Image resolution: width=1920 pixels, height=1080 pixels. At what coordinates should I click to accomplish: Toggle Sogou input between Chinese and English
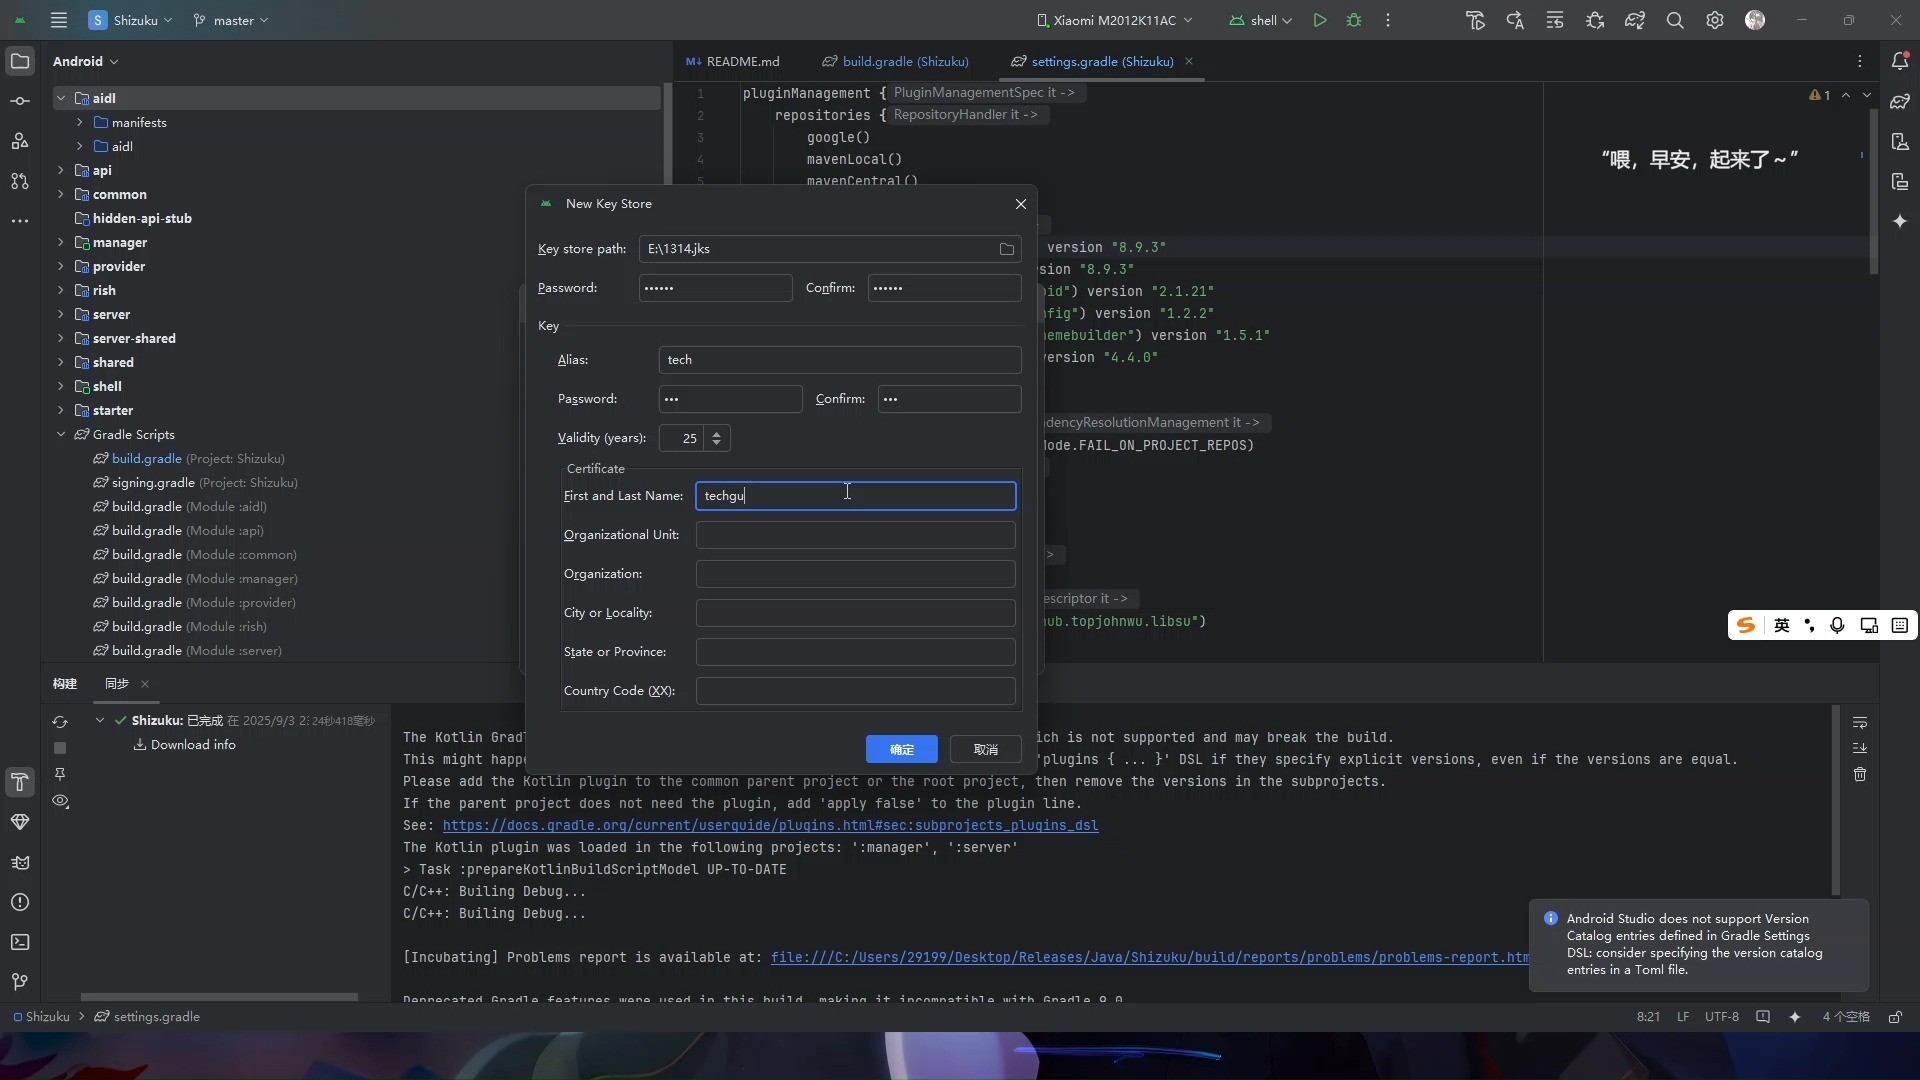click(x=1782, y=625)
